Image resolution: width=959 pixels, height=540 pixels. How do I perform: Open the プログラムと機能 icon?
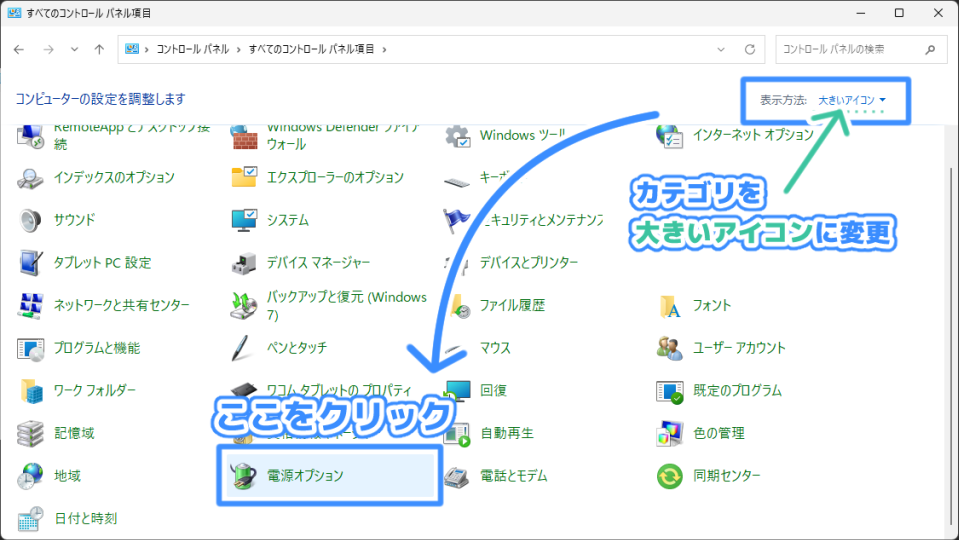[x=30, y=349]
